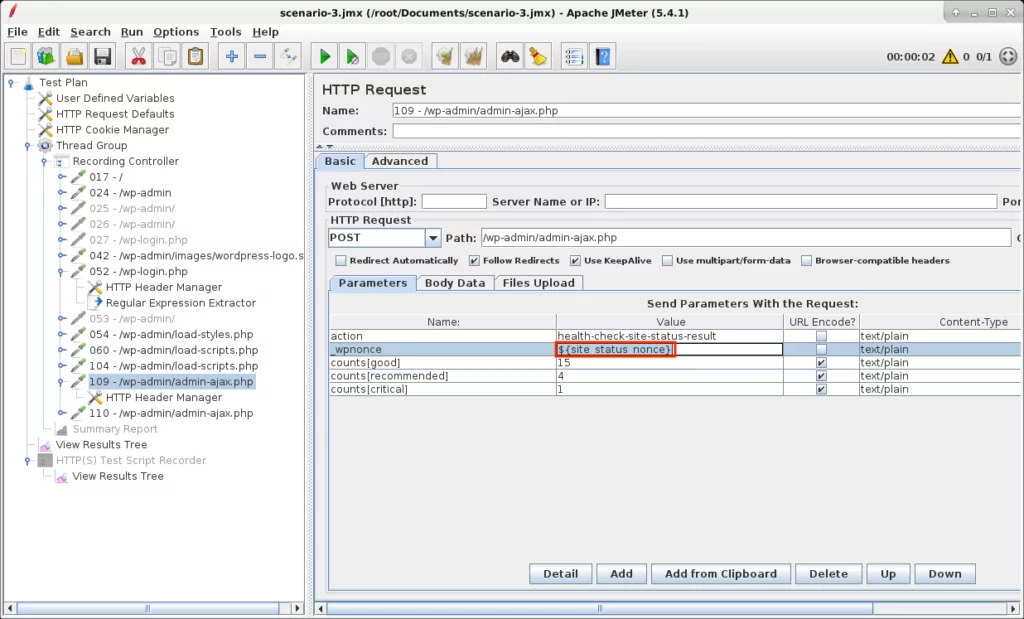Click the New test plan toolbar icon
This screenshot has height=619, width=1024.
(x=19, y=57)
